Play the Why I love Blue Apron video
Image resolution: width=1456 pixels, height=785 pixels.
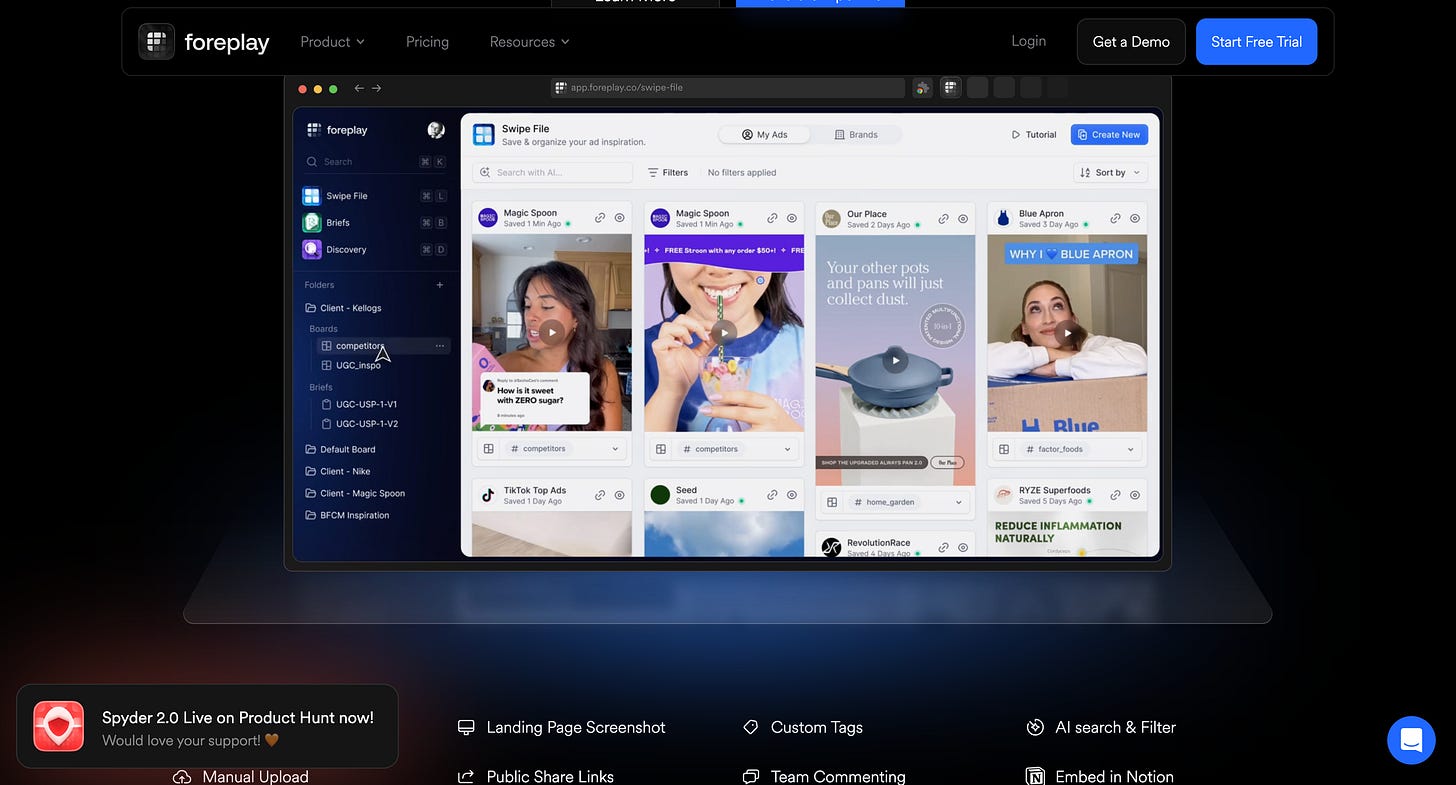pos(1068,333)
